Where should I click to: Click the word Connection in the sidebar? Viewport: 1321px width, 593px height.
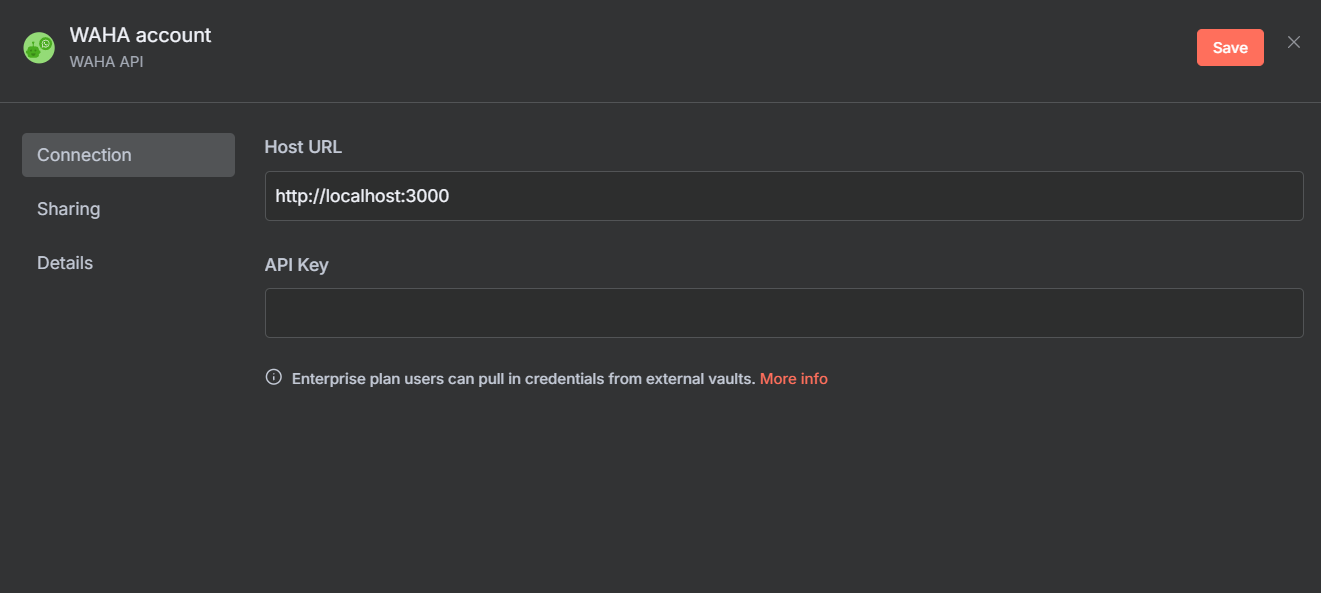click(x=84, y=155)
